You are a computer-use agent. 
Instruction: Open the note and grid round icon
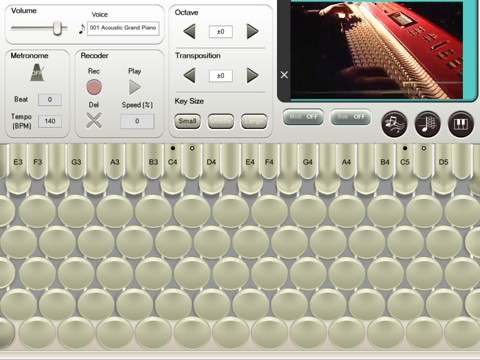click(427, 124)
